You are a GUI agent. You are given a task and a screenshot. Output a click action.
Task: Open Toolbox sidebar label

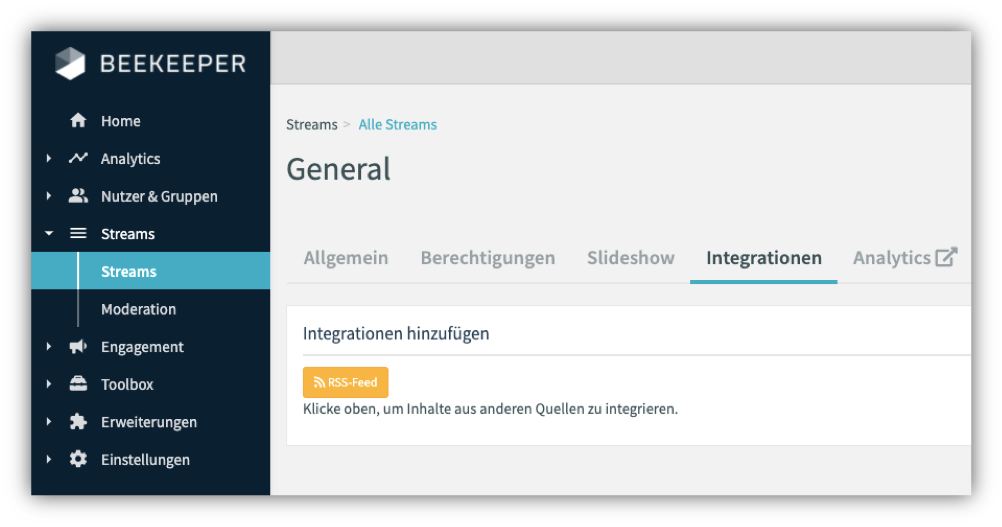tap(127, 385)
